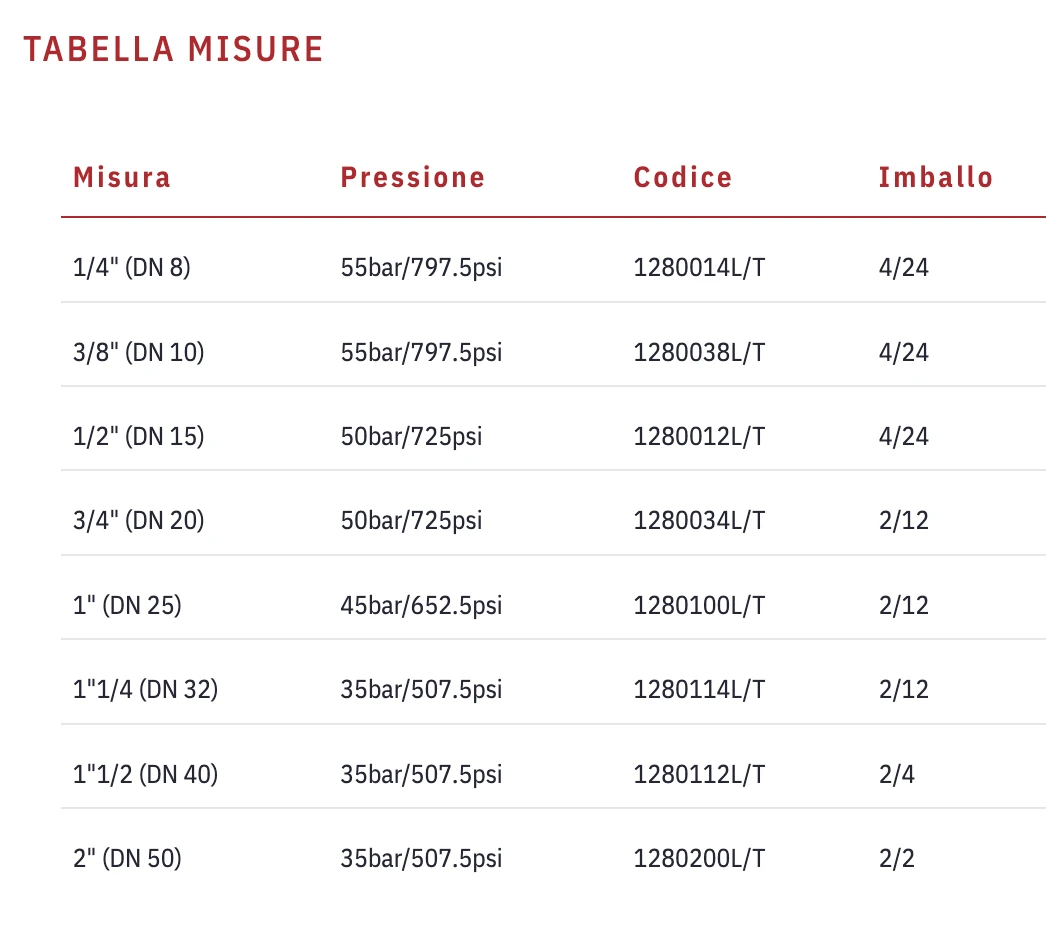This screenshot has height=944, width=1046.
Task: Click the Pressione column header
Action: tap(413, 178)
